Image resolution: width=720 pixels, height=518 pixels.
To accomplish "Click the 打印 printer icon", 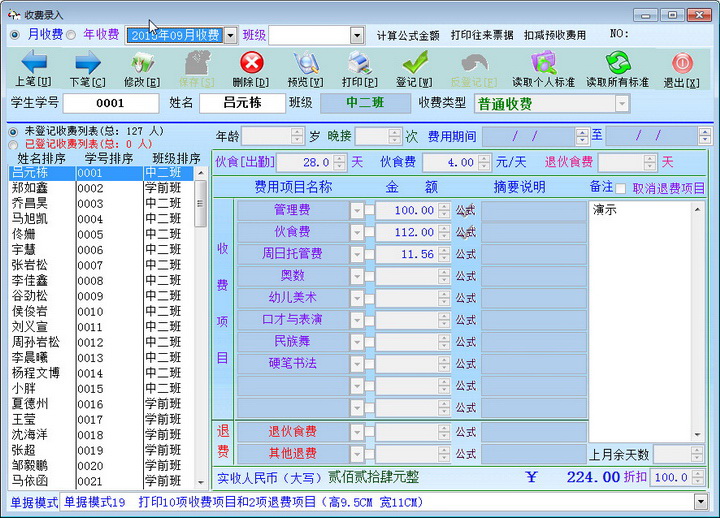I will pyautogui.click(x=360, y=62).
